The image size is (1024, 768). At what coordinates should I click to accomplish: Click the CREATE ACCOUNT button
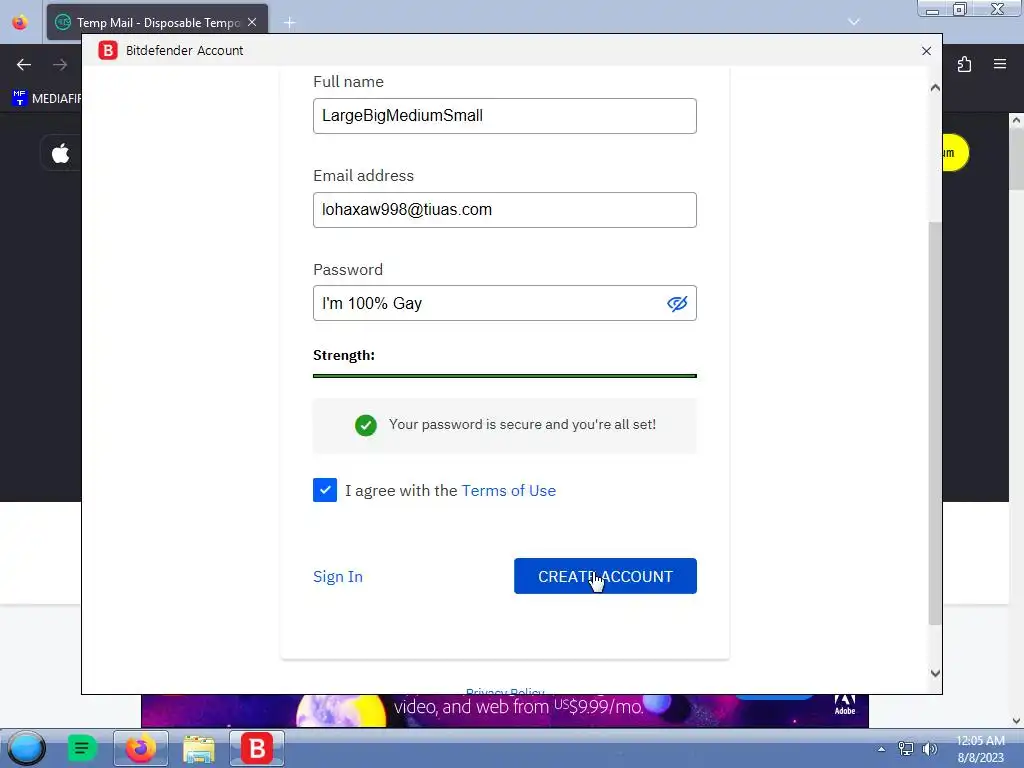[605, 576]
